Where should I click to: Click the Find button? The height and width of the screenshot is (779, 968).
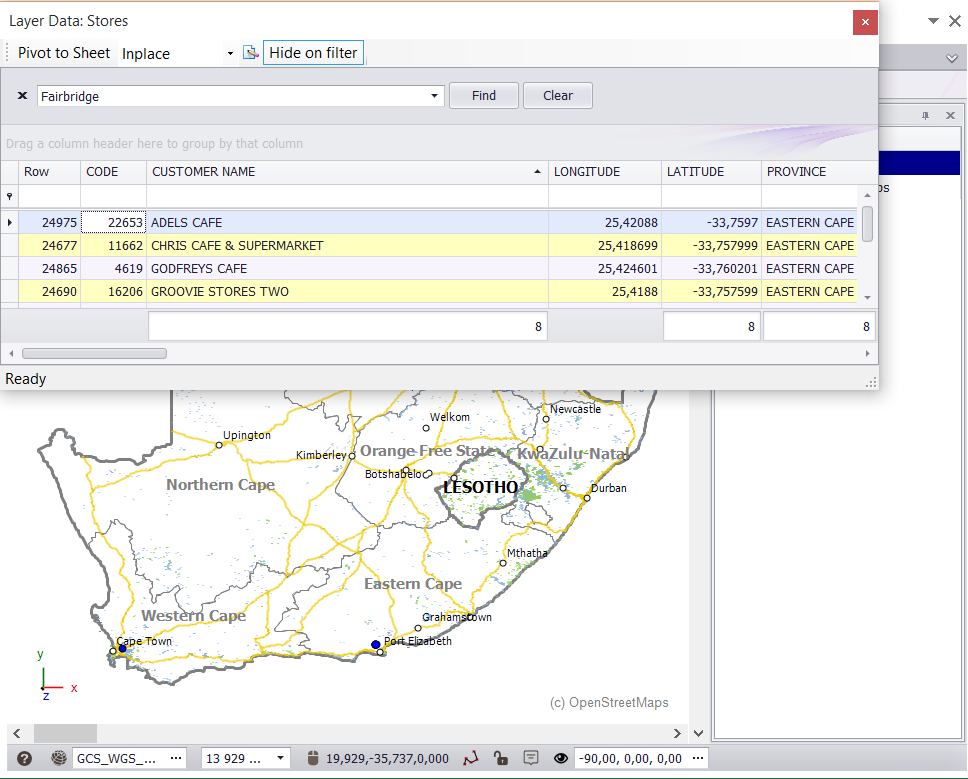[x=483, y=95]
